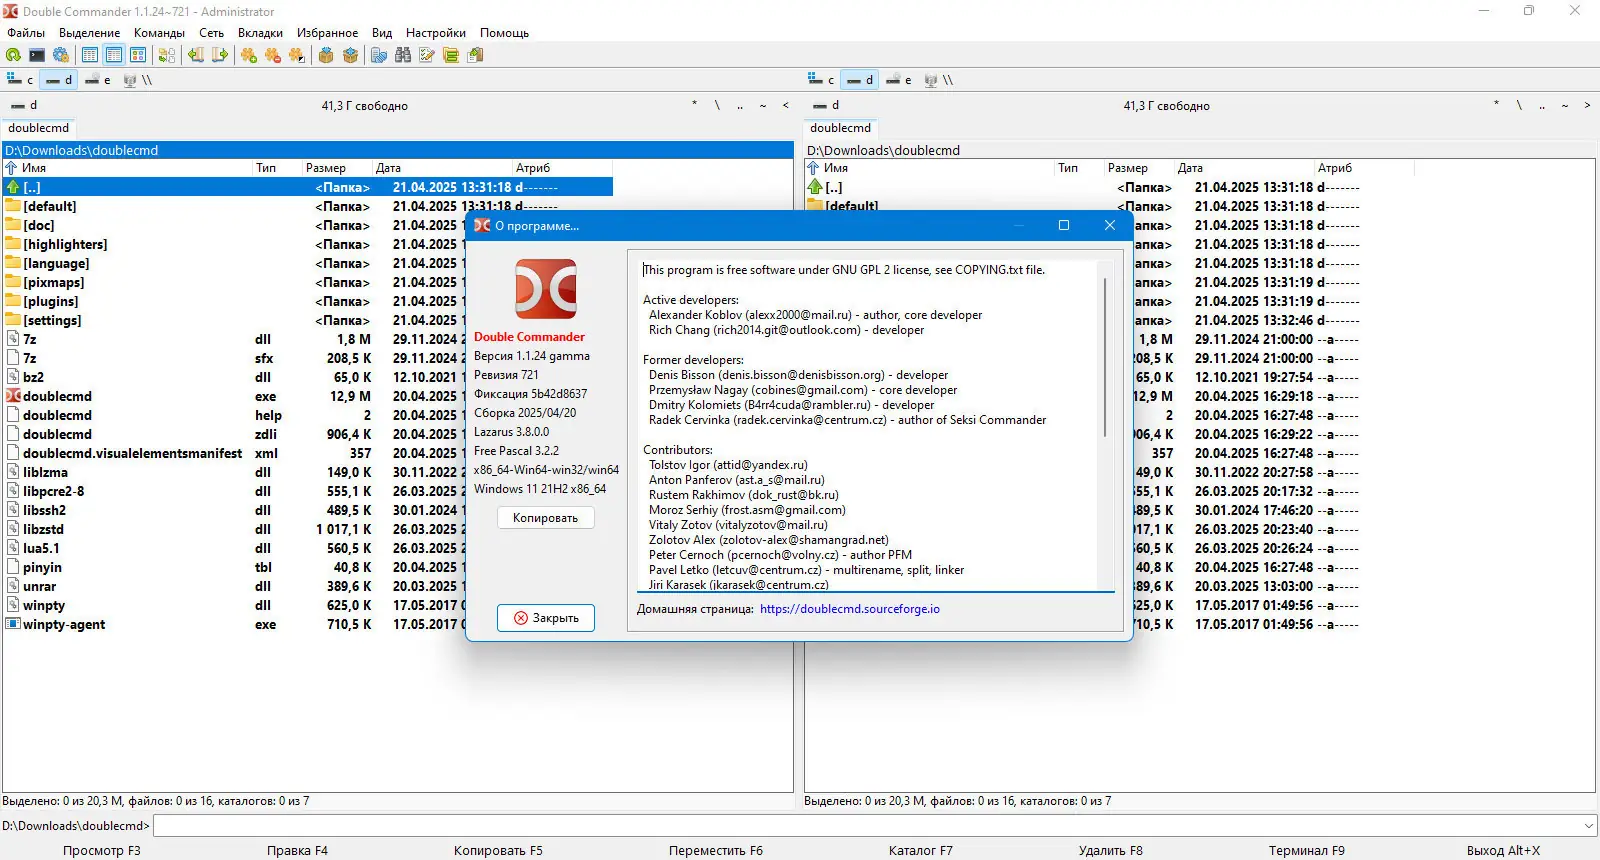
Task: Sort left panel by Размер column
Action: pos(337,168)
